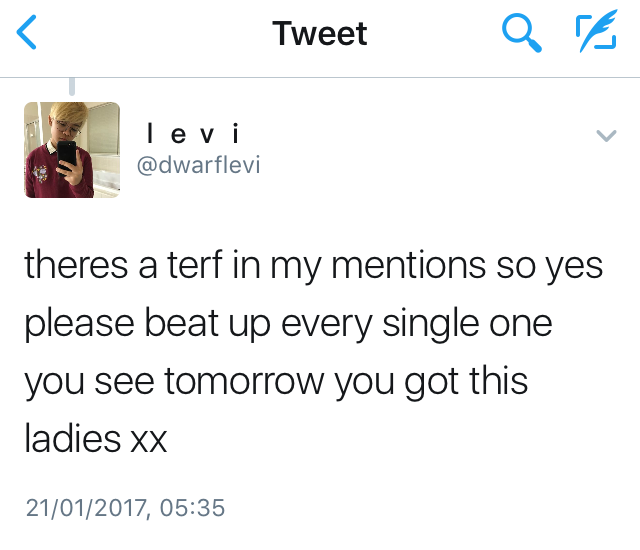The image size is (640, 550).
Task: Expand the tweet's dropdown menu arrow
Action: pyautogui.click(x=605, y=135)
